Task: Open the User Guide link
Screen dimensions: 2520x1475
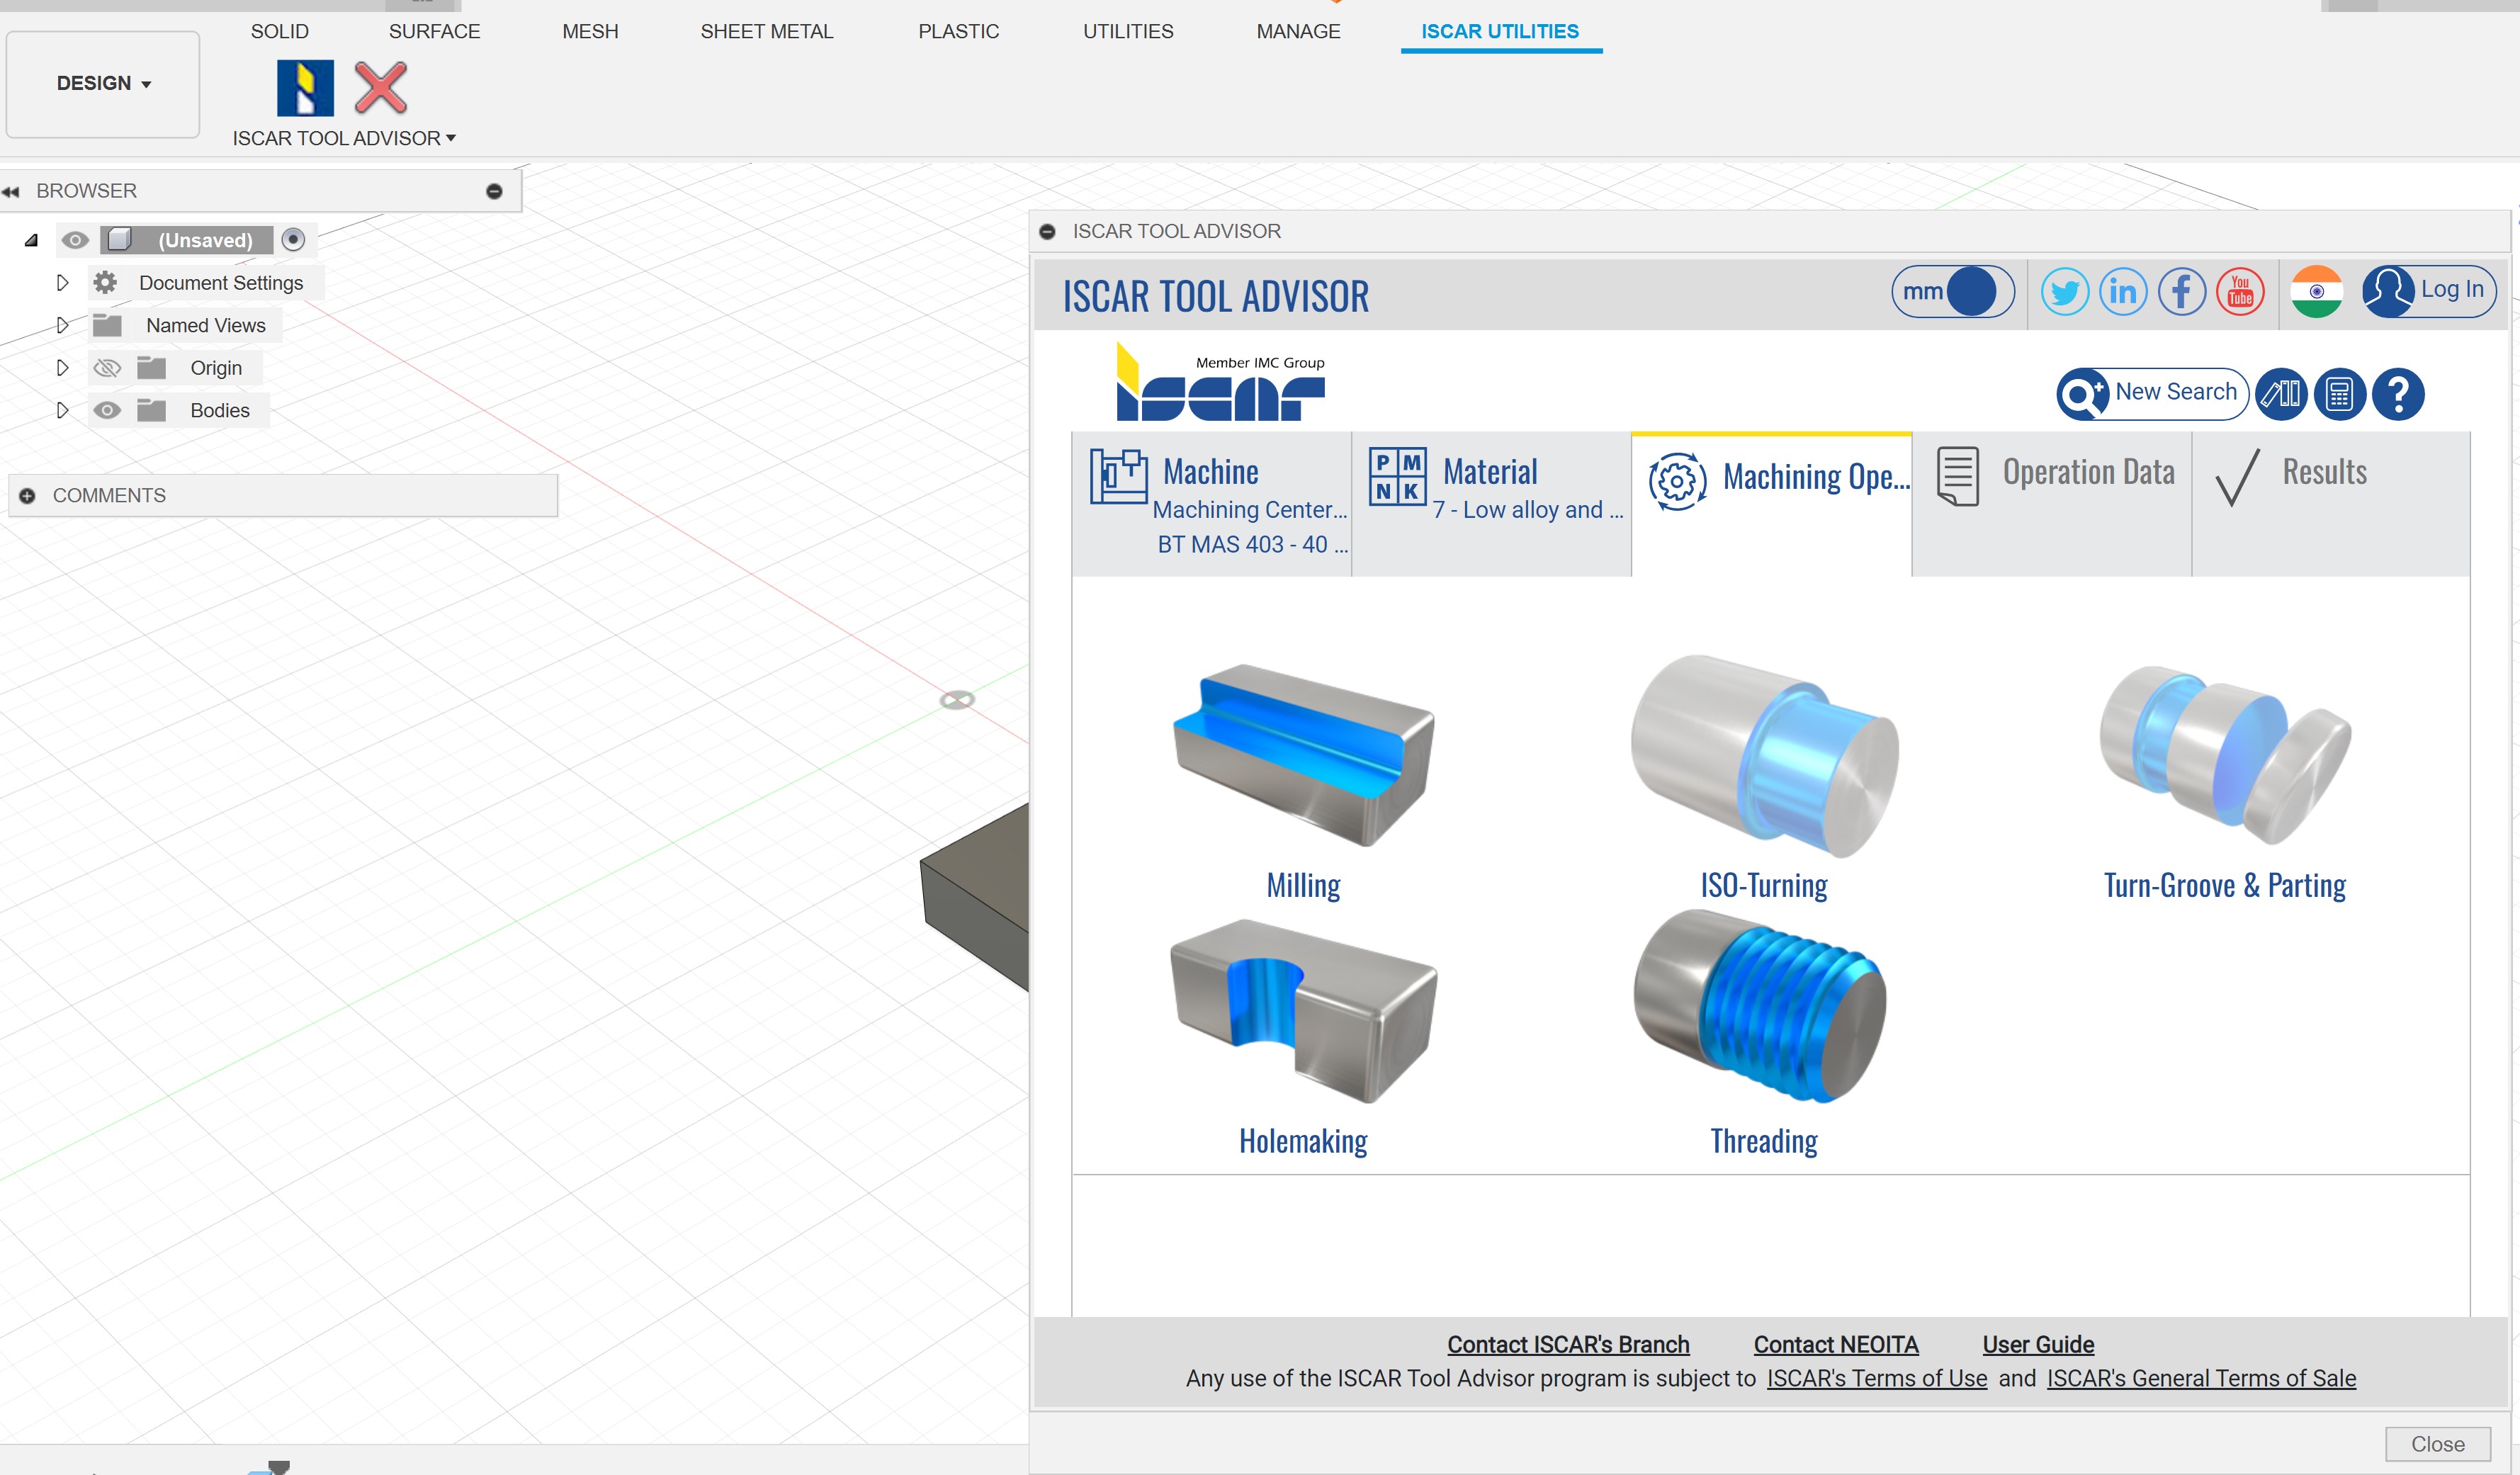Action: point(2037,1344)
